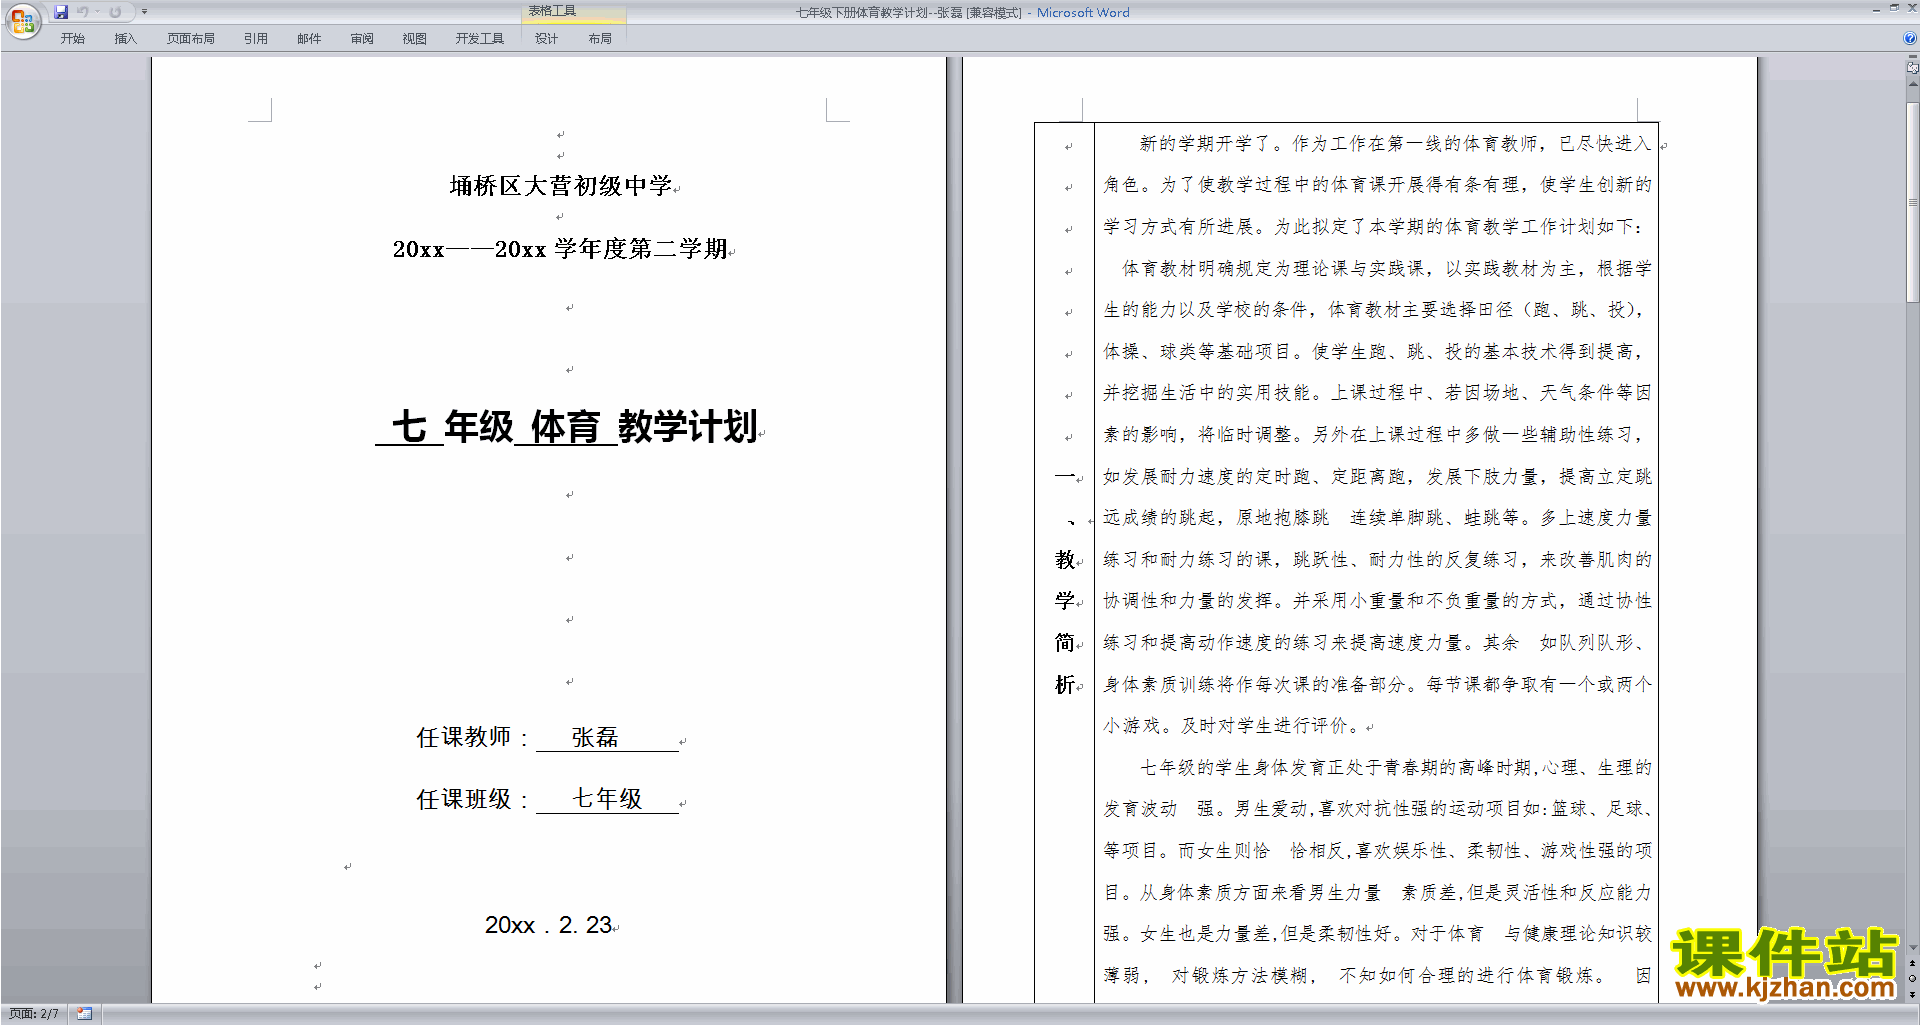Go to the next page with the double-down arrow
This screenshot has height=1025, width=1920.
(x=1912, y=994)
